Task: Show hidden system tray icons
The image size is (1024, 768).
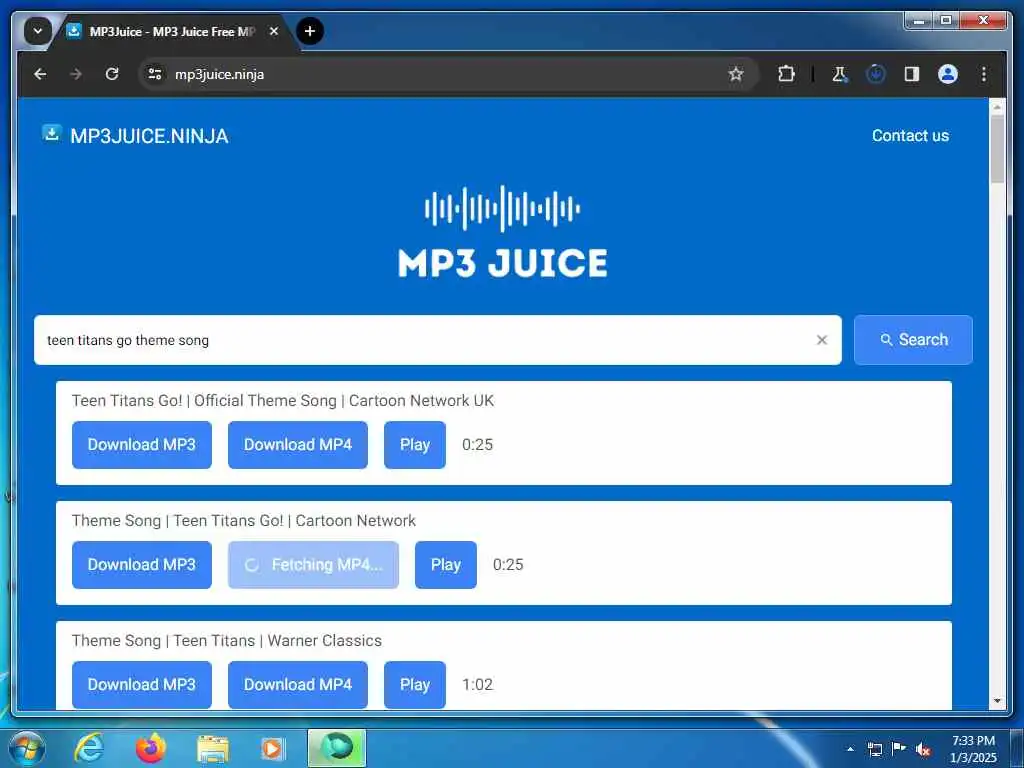Action: pos(850,749)
